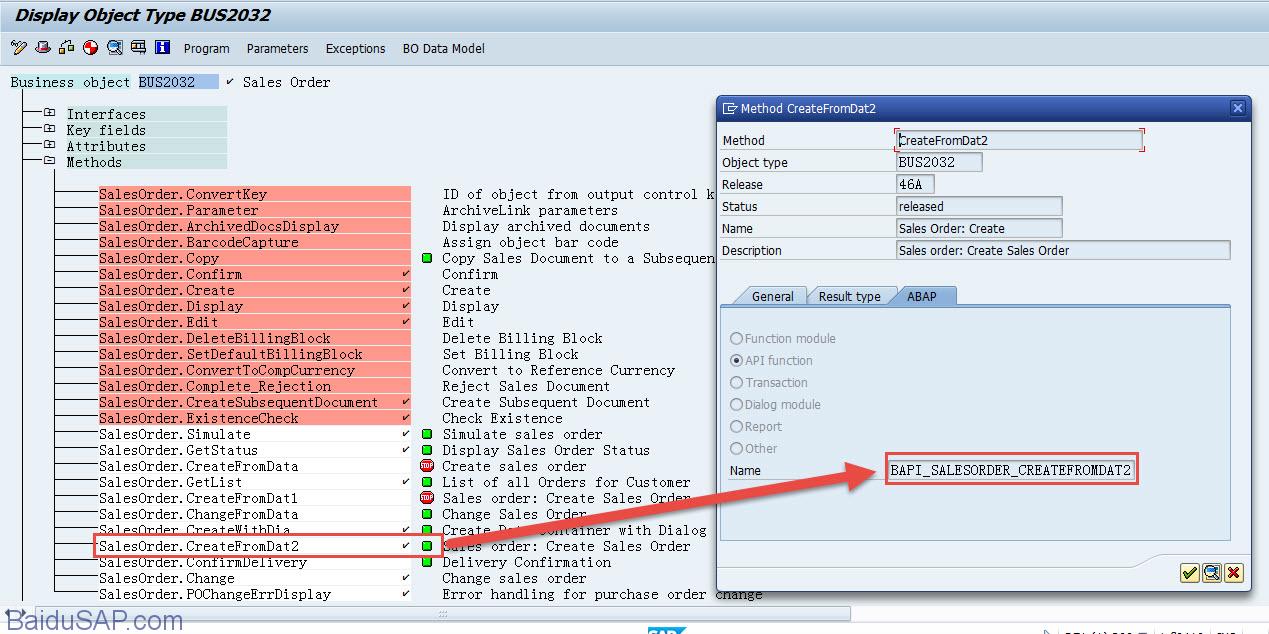Collapse the Methods tree node
Viewport: 1269px width, 634px height.
(x=49, y=162)
